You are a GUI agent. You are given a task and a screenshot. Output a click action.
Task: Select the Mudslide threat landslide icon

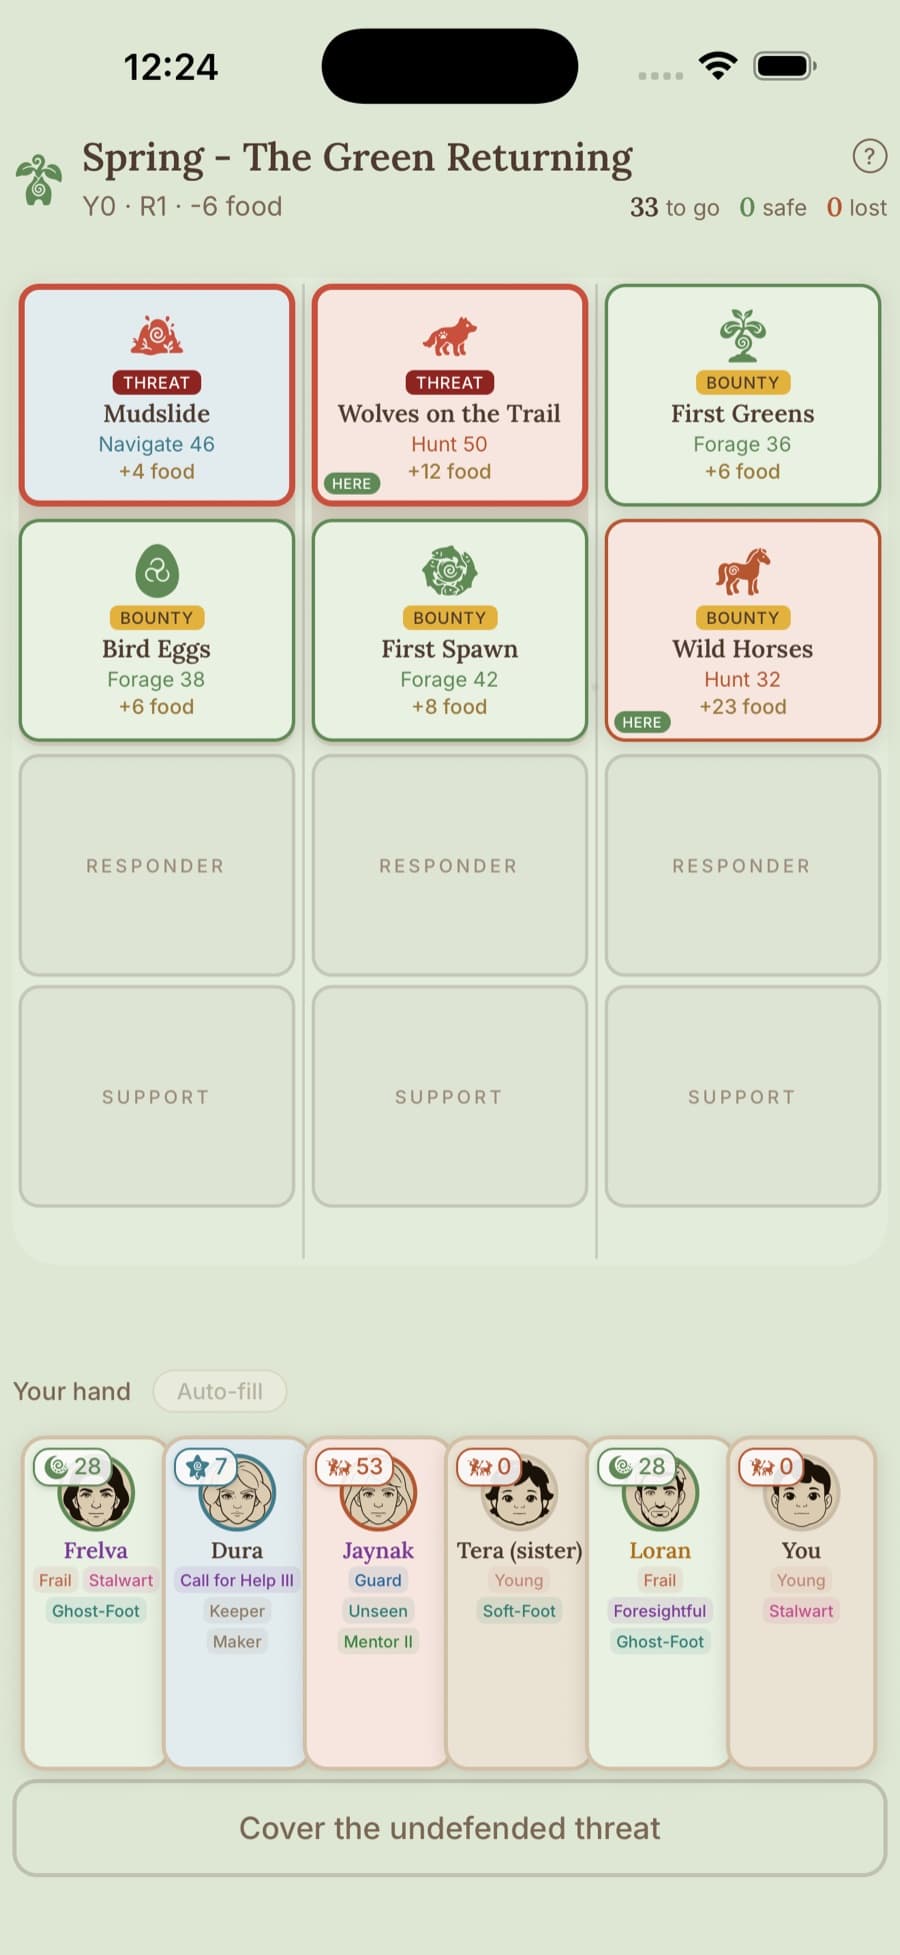click(x=157, y=336)
